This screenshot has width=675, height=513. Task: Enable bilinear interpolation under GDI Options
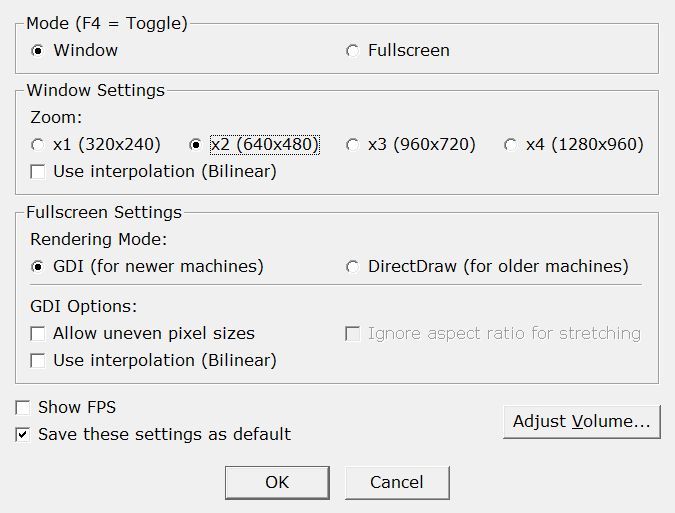(x=38, y=360)
